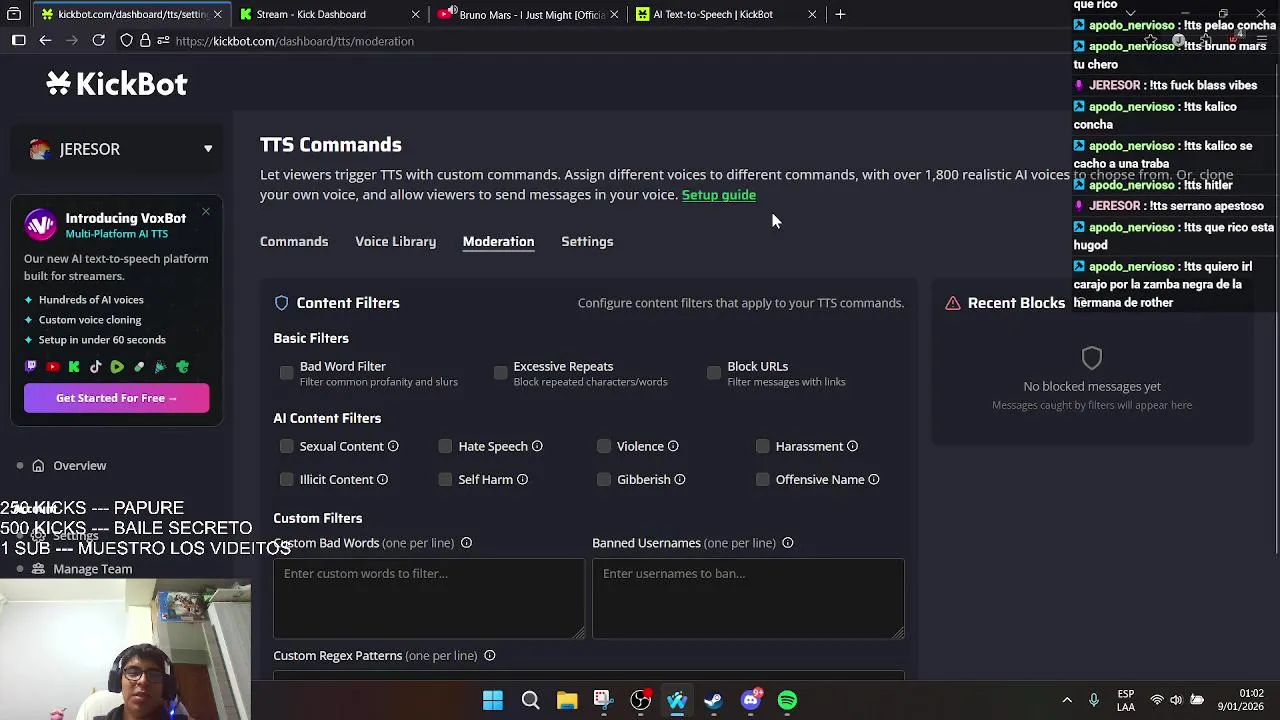The width and height of the screenshot is (1280, 720).
Task: Open the Setup guide link
Action: coord(718,195)
